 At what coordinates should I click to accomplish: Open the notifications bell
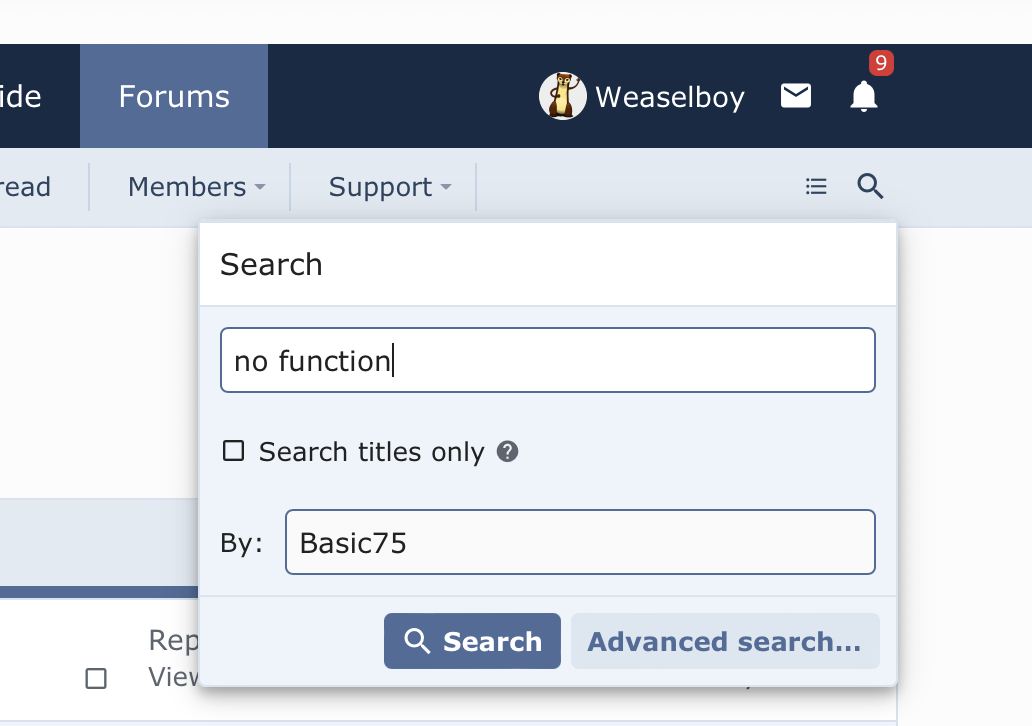coord(863,97)
